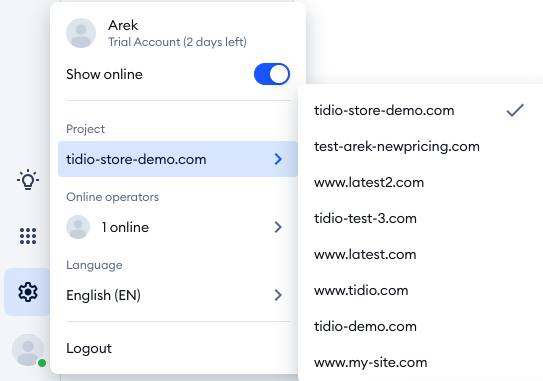Toggle the Show online switch
This screenshot has width=543, height=381.
click(272, 74)
